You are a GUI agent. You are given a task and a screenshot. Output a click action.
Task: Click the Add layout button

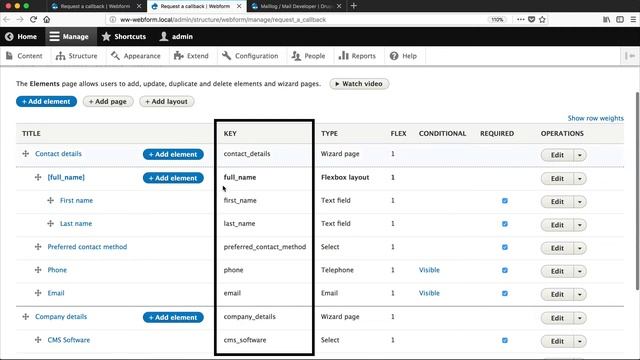pos(167,101)
